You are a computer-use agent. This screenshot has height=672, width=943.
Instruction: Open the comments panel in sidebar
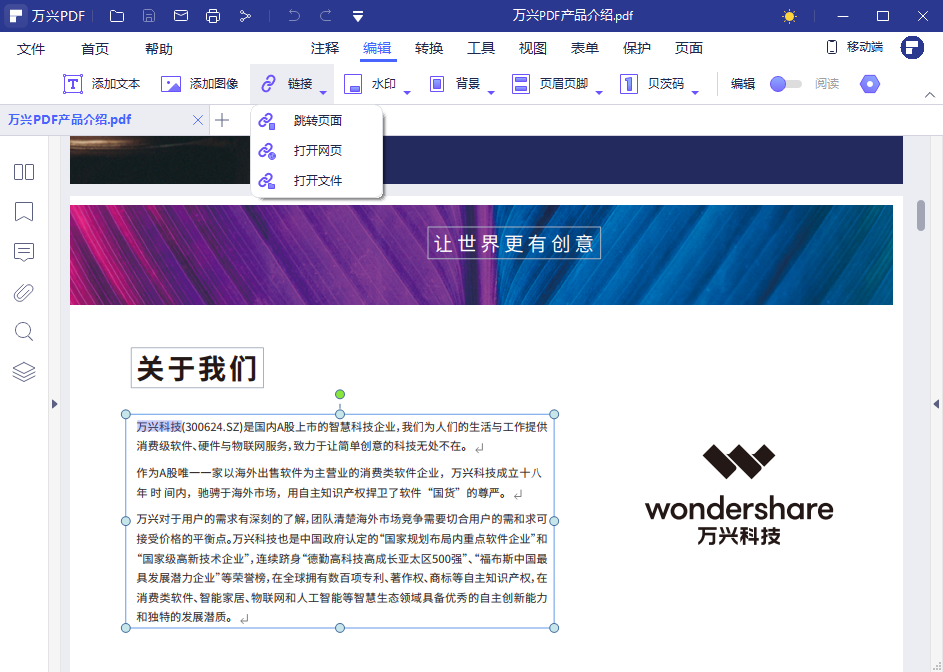(x=24, y=252)
